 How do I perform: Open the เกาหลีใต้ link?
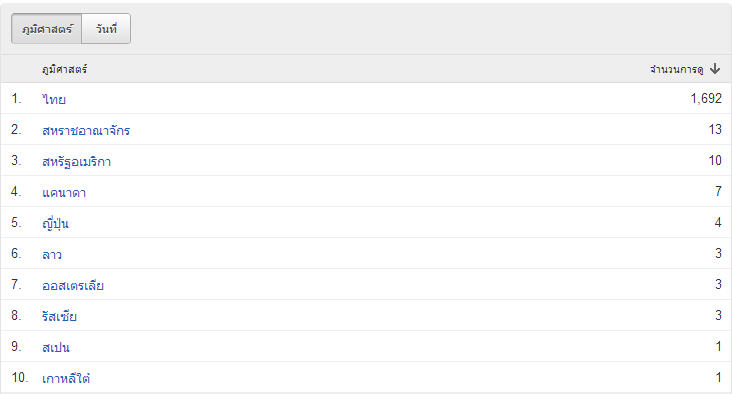tap(66, 378)
